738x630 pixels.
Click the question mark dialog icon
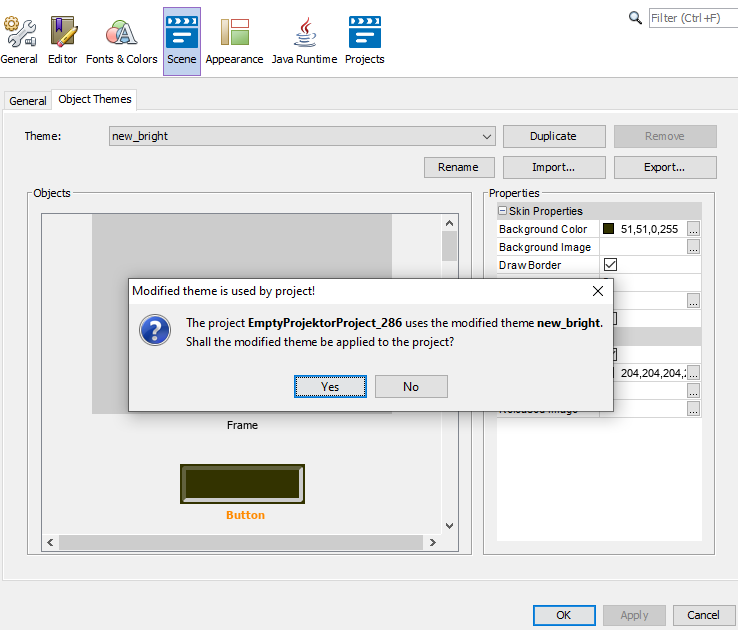point(154,330)
